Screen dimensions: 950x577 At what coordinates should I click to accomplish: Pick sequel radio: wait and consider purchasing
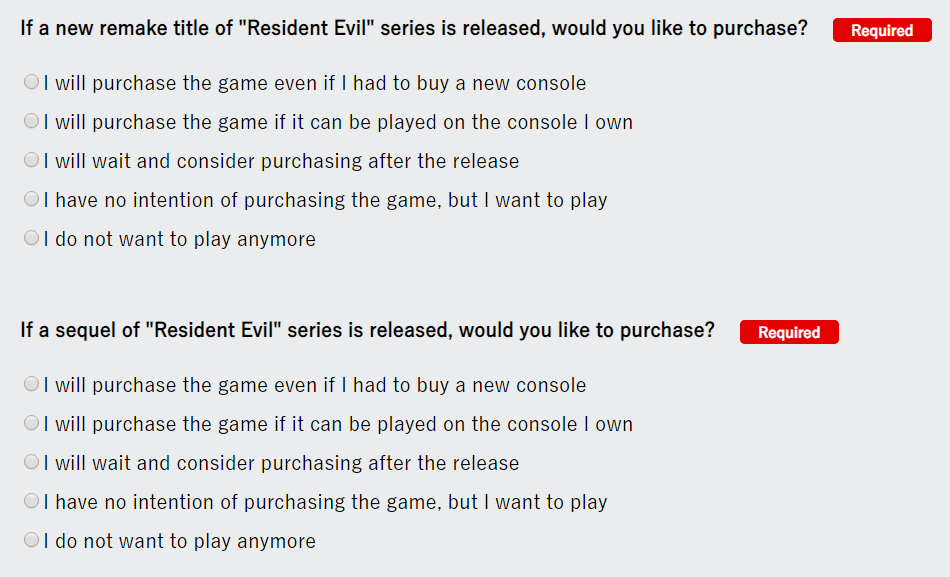(32, 462)
